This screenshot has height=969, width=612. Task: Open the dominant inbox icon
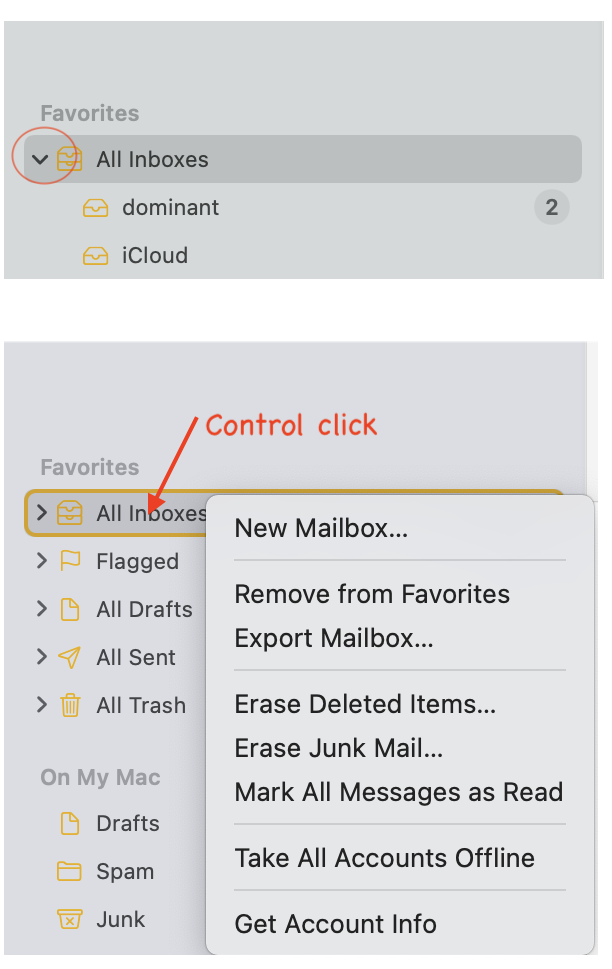click(x=95, y=208)
